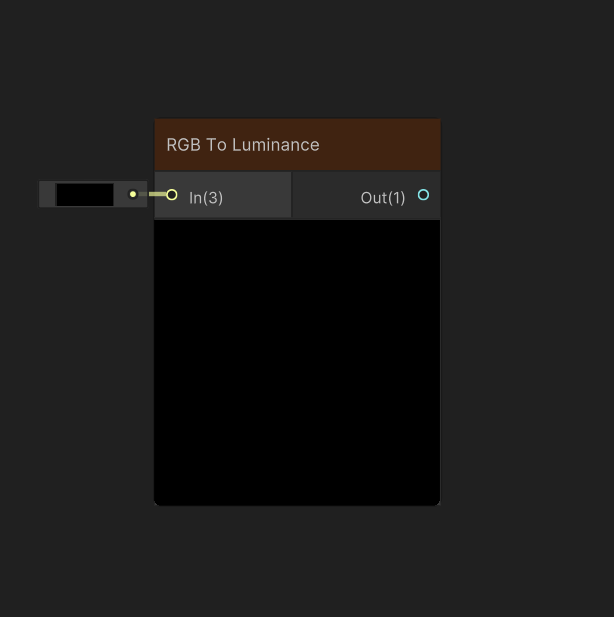Image resolution: width=614 pixels, height=617 pixels.
Task: Select the yellow edge connecting to In(3)
Action: [x=157, y=194]
